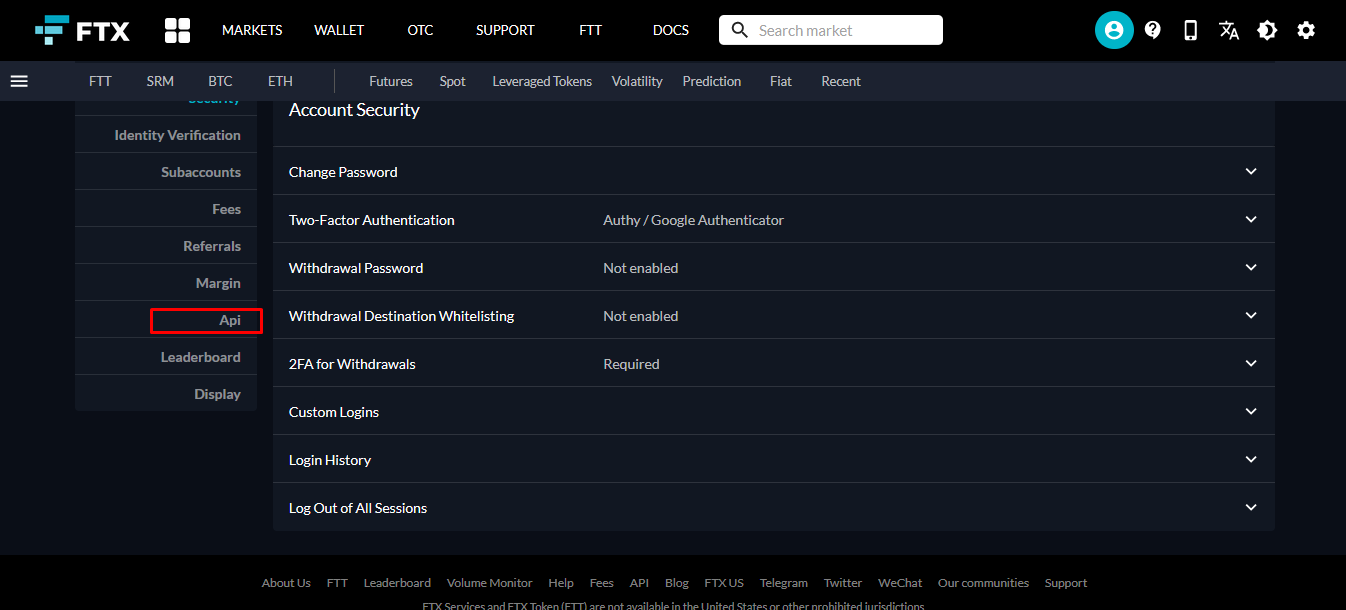Switch to the Futures tab

point(390,81)
